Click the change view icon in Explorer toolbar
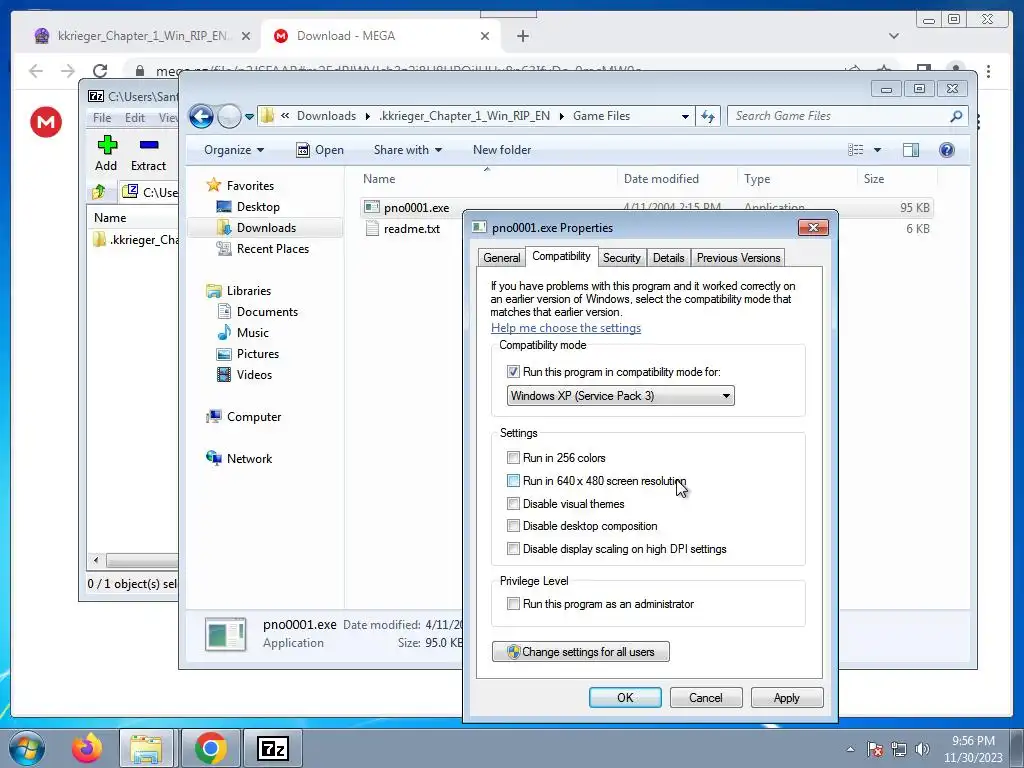1024x768 pixels. pos(856,150)
